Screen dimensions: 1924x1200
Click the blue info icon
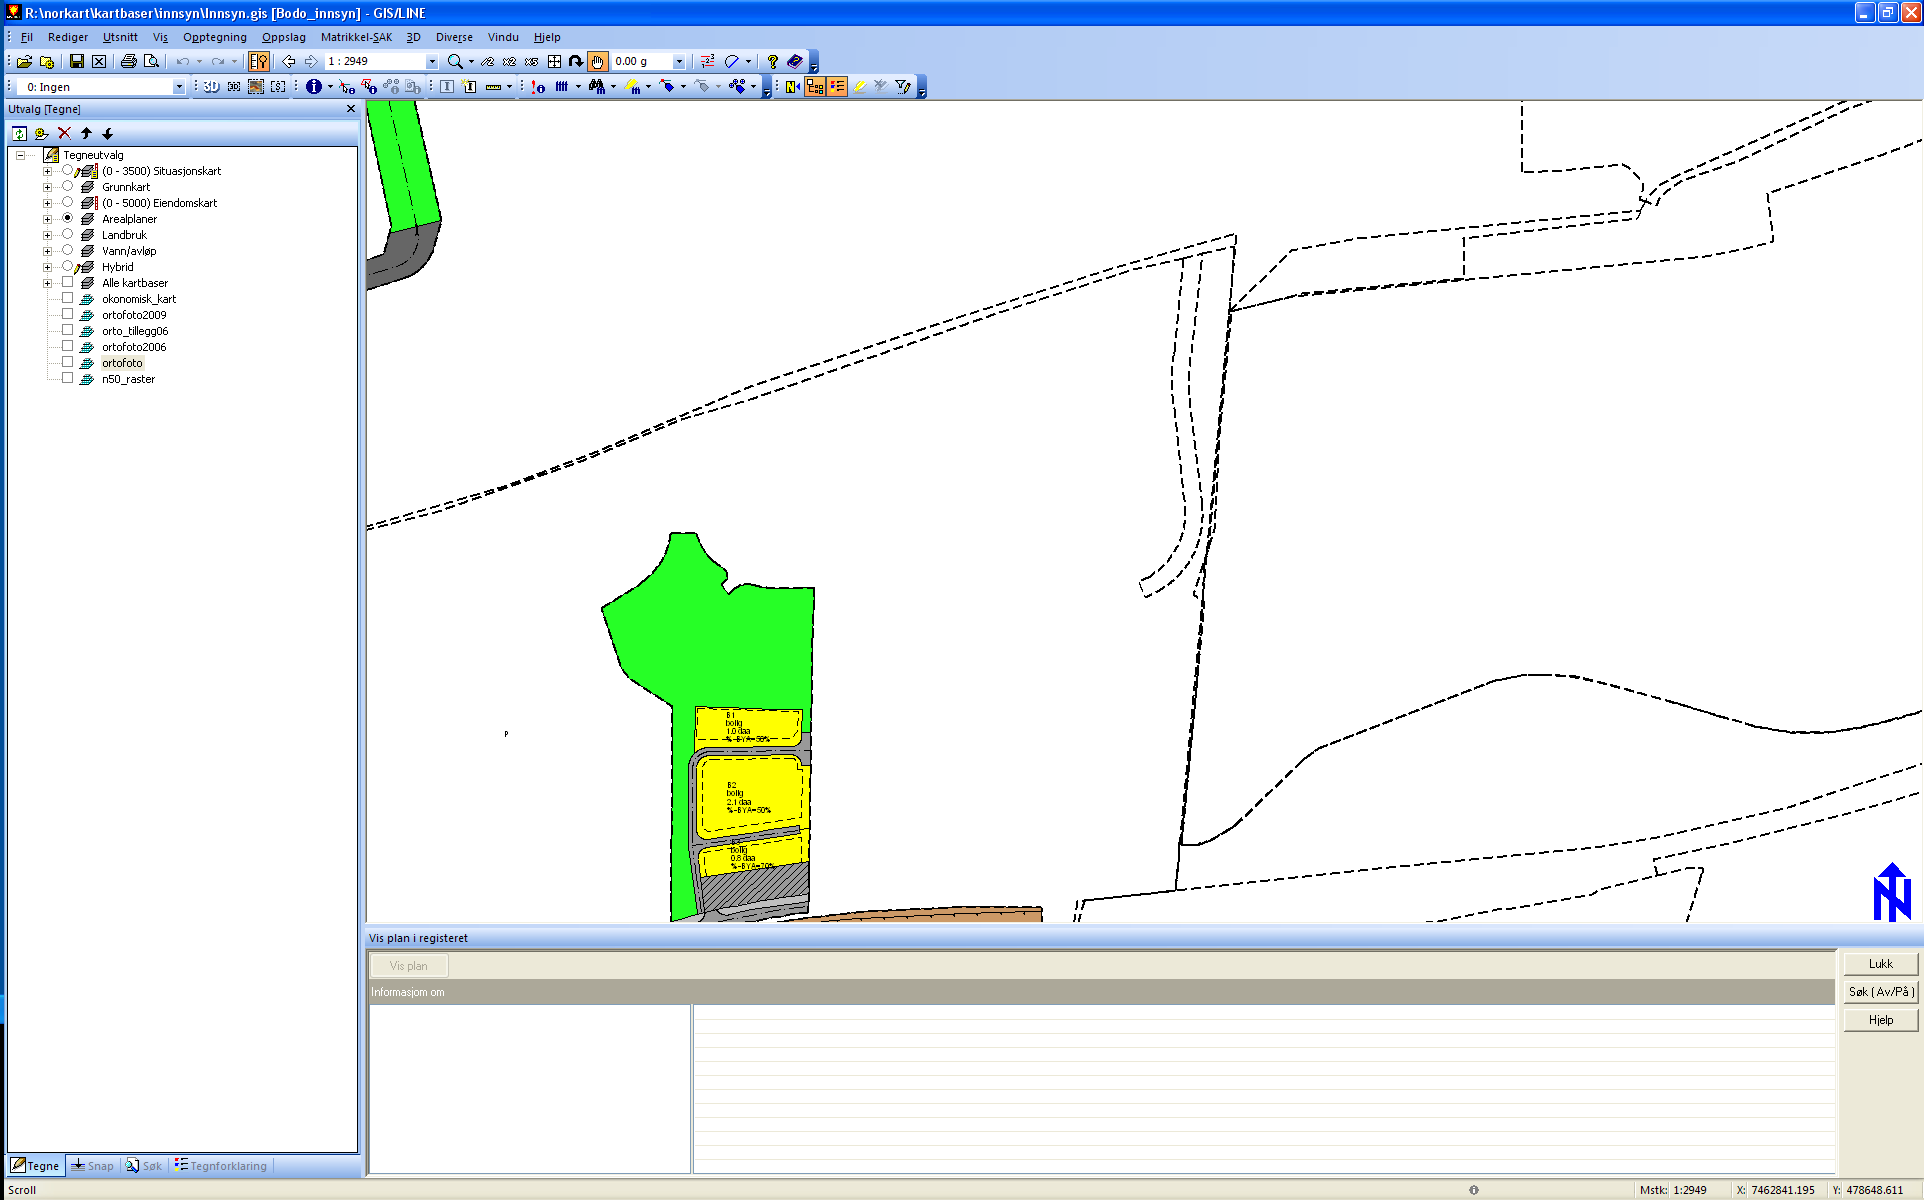click(x=314, y=87)
